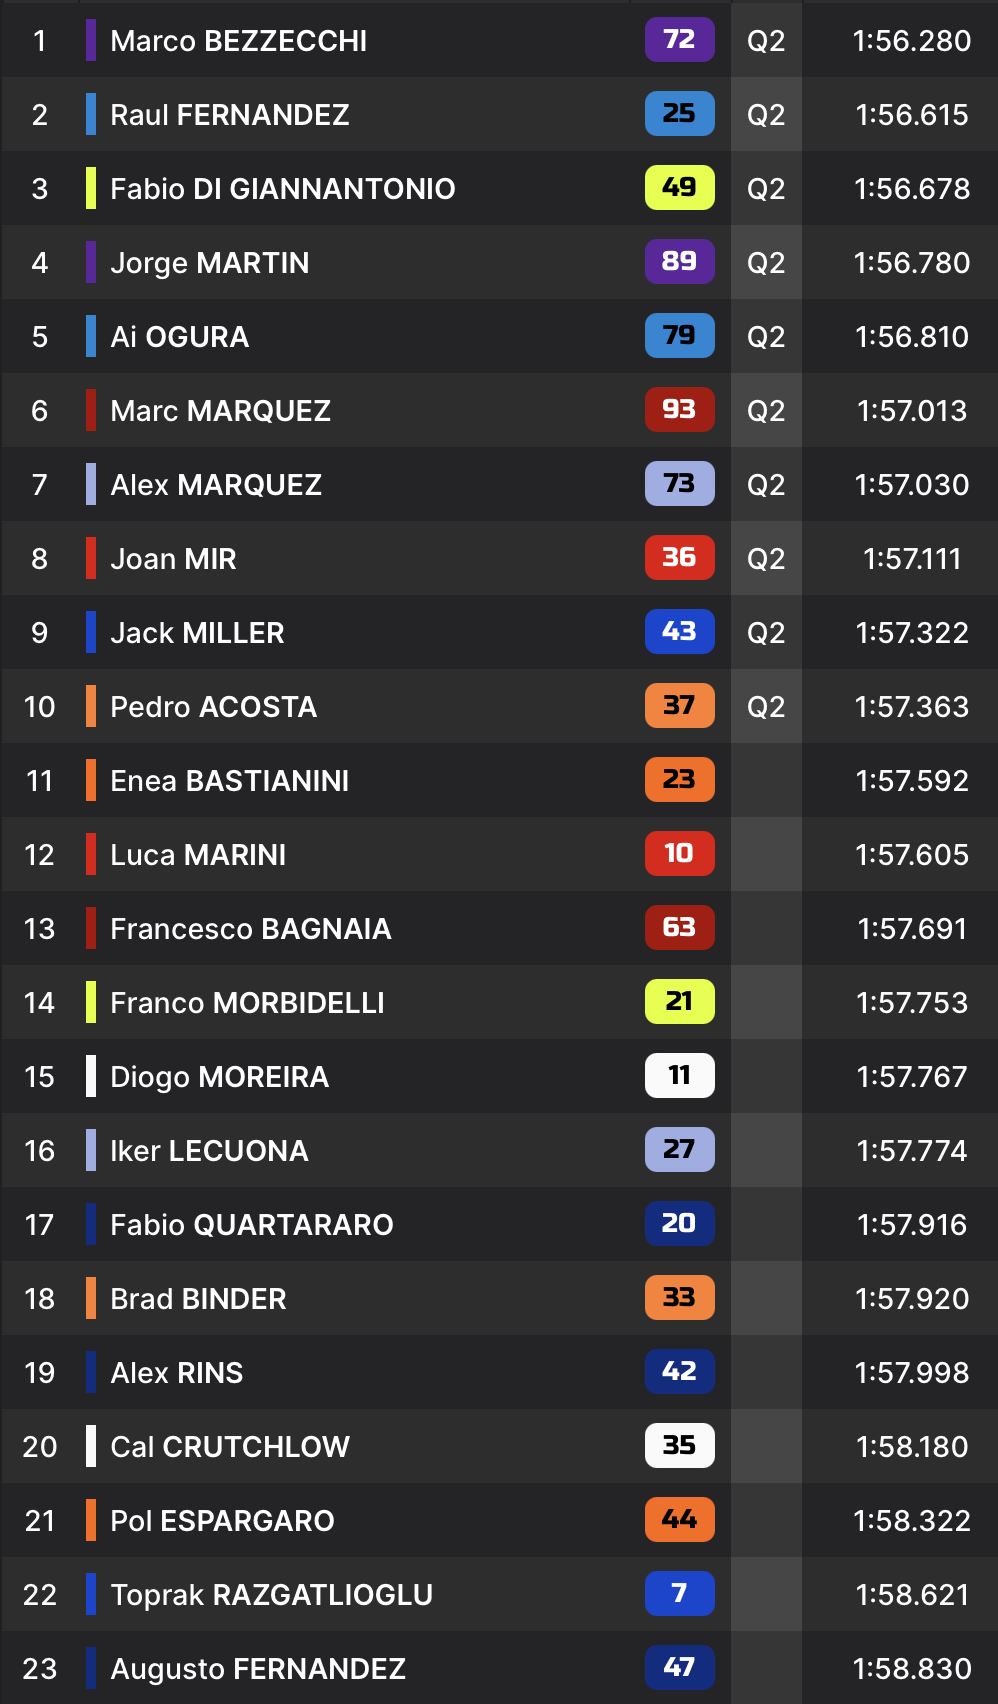This screenshot has width=998, height=1704.
Task: Click position number 20 for Cal CRUTCHLOW
Action: (x=40, y=1447)
